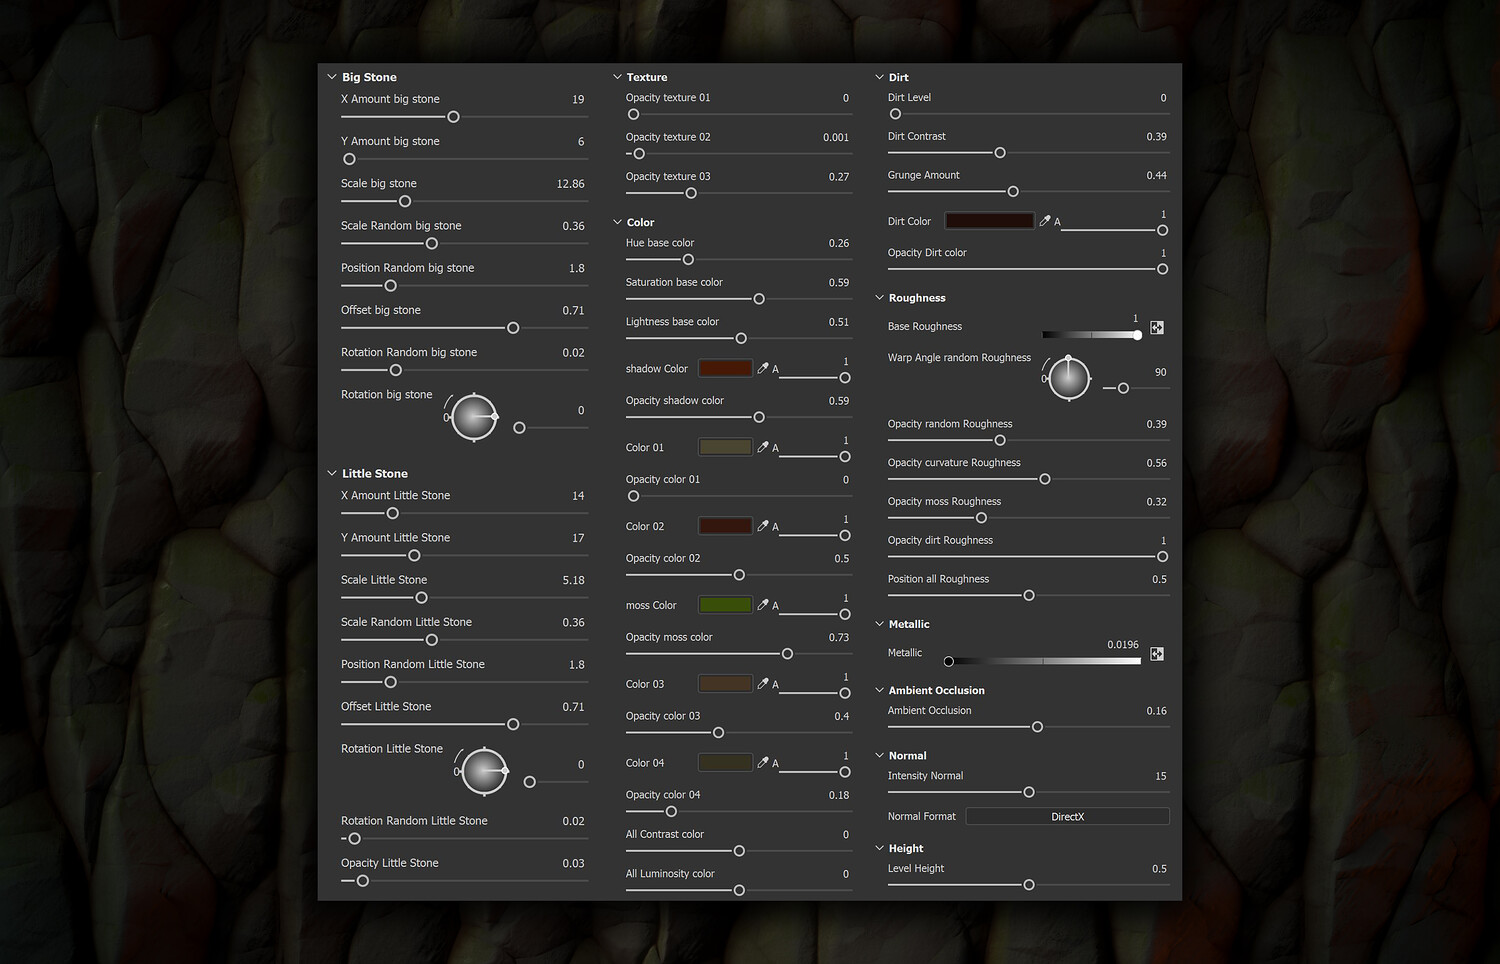Use the eyedropper beside Color 02
1500x964 pixels.
click(x=763, y=526)
